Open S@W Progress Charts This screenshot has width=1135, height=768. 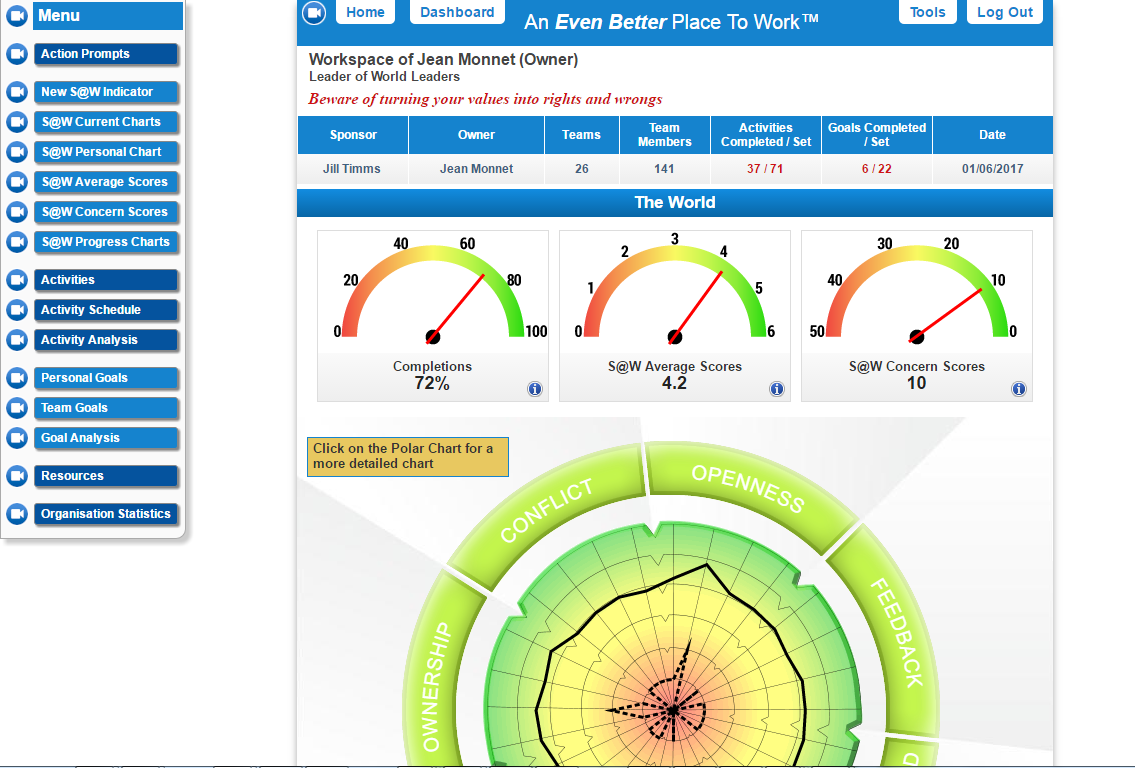(106, 242)
